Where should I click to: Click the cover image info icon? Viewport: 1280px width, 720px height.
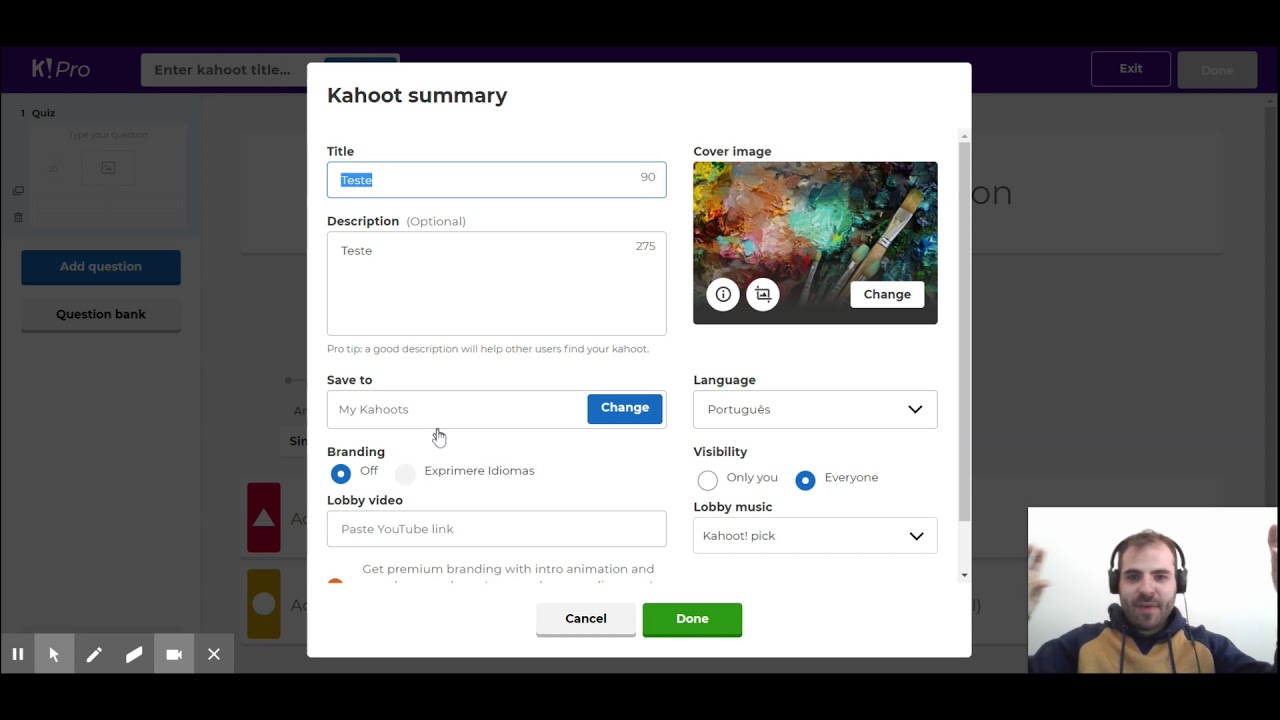(723, 294)
